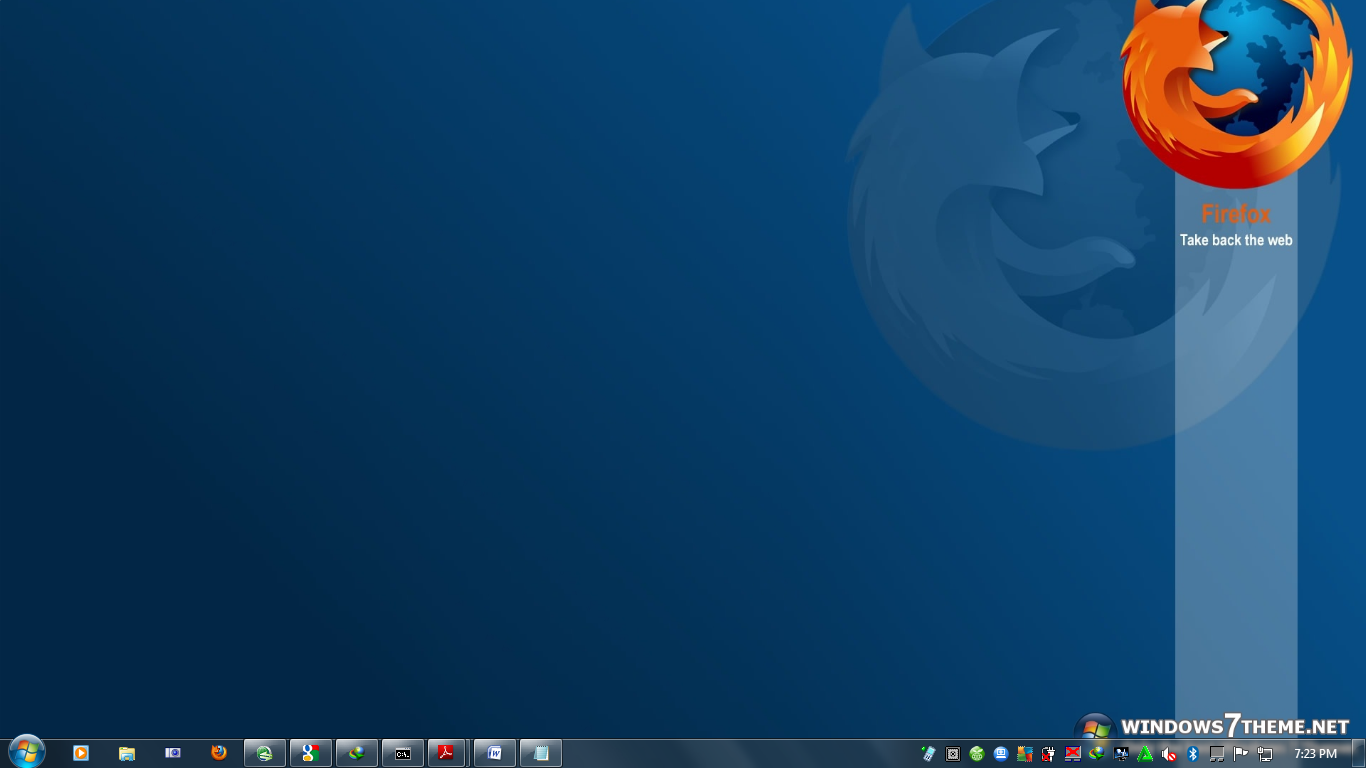Switch to the Google app taskbar button
The image size is (1366, 768).
tap(311, 753)
